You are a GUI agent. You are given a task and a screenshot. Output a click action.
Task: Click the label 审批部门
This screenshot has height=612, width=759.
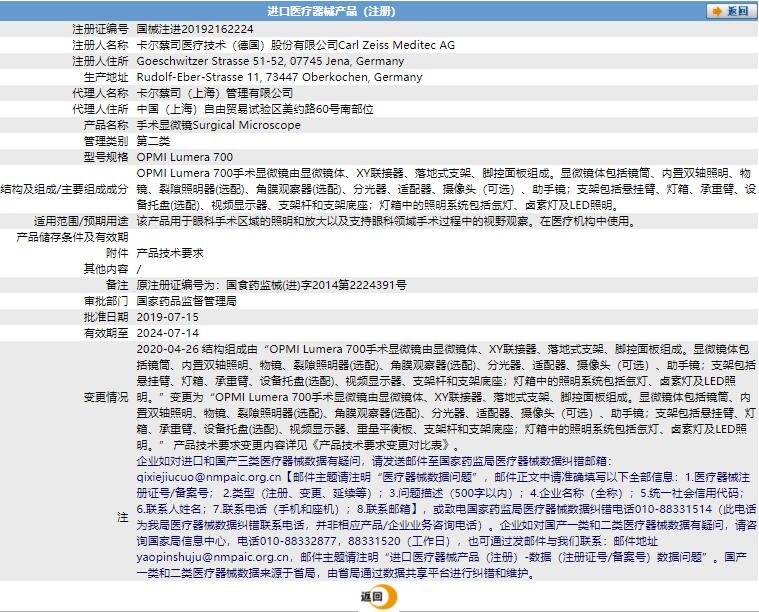(106, 301)
